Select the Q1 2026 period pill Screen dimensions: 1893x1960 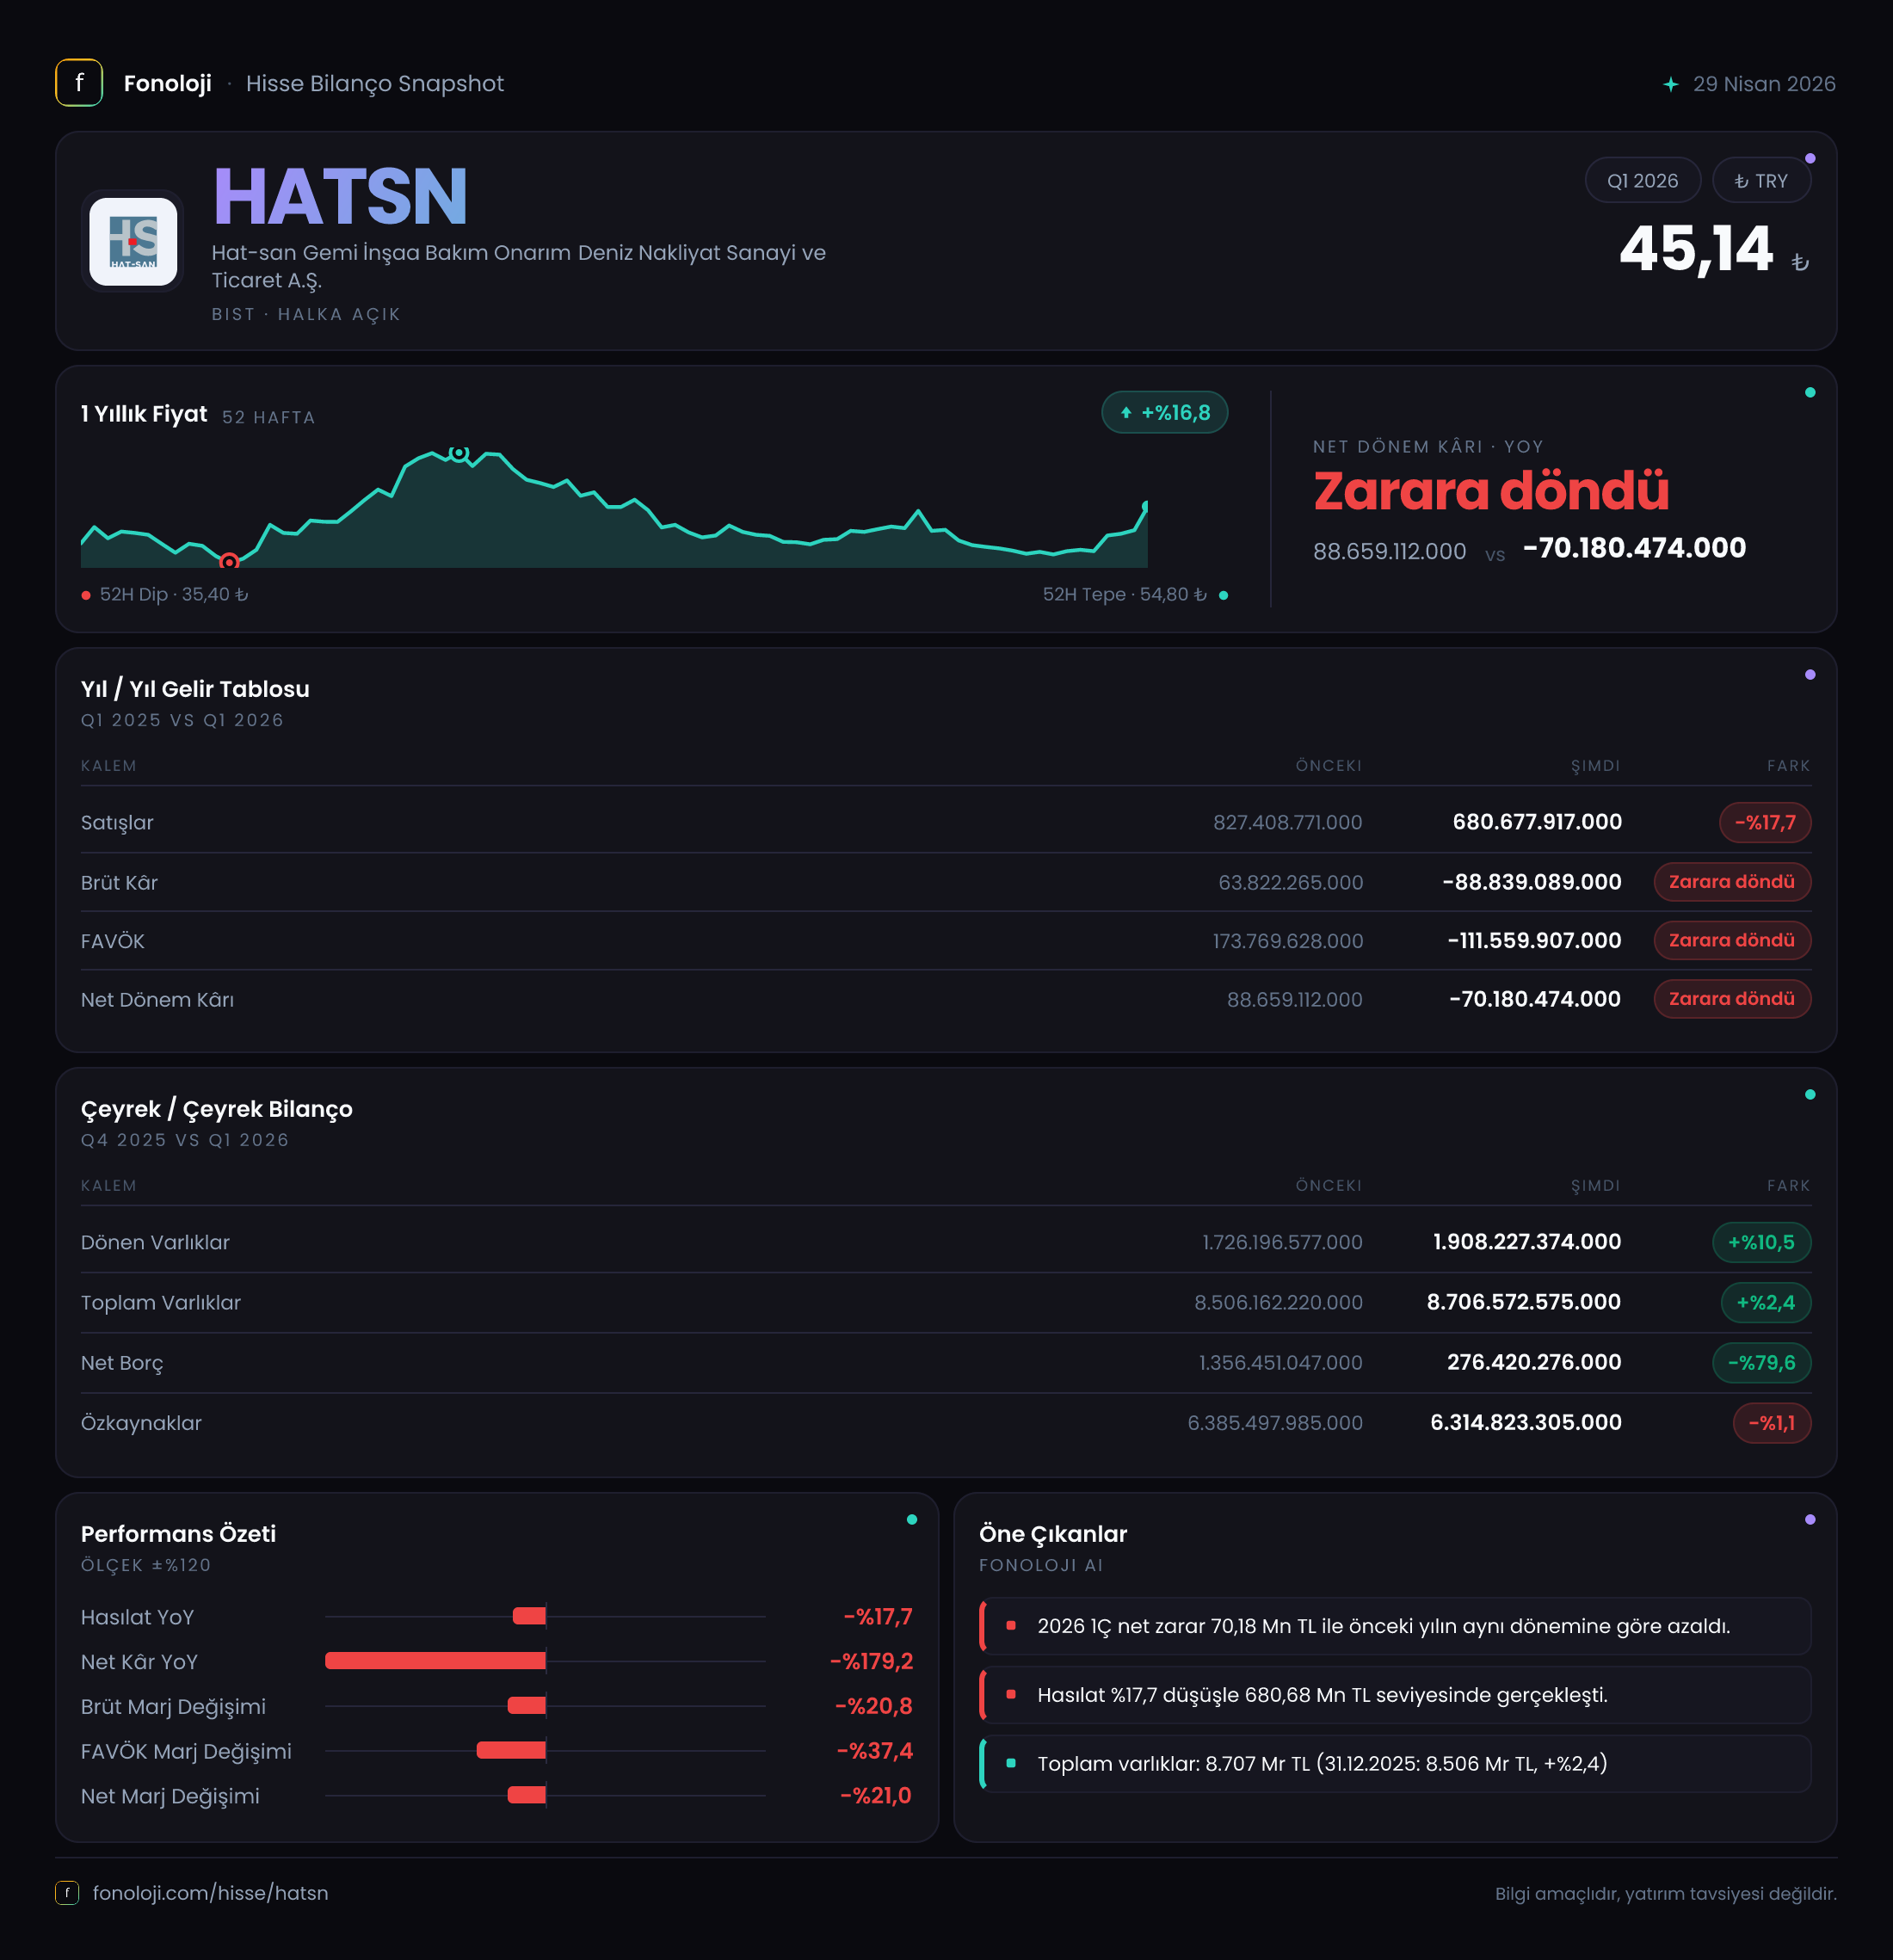(1643, 181)
